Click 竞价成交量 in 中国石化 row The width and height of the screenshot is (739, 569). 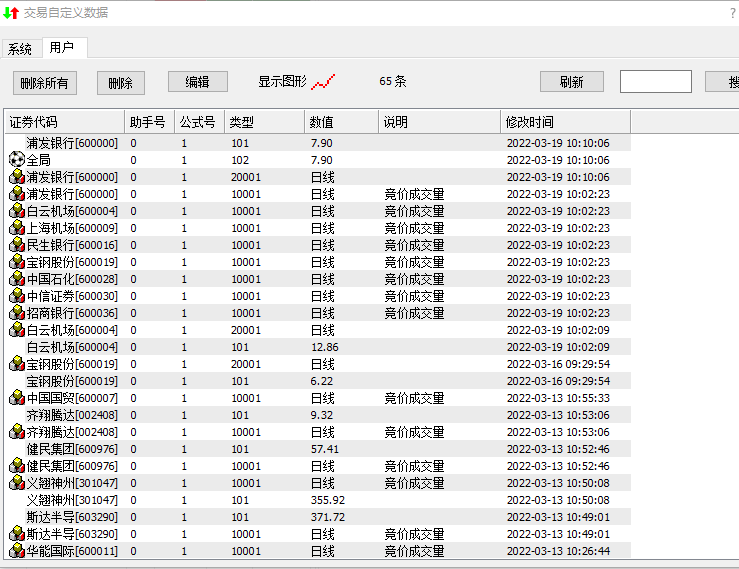414,279
